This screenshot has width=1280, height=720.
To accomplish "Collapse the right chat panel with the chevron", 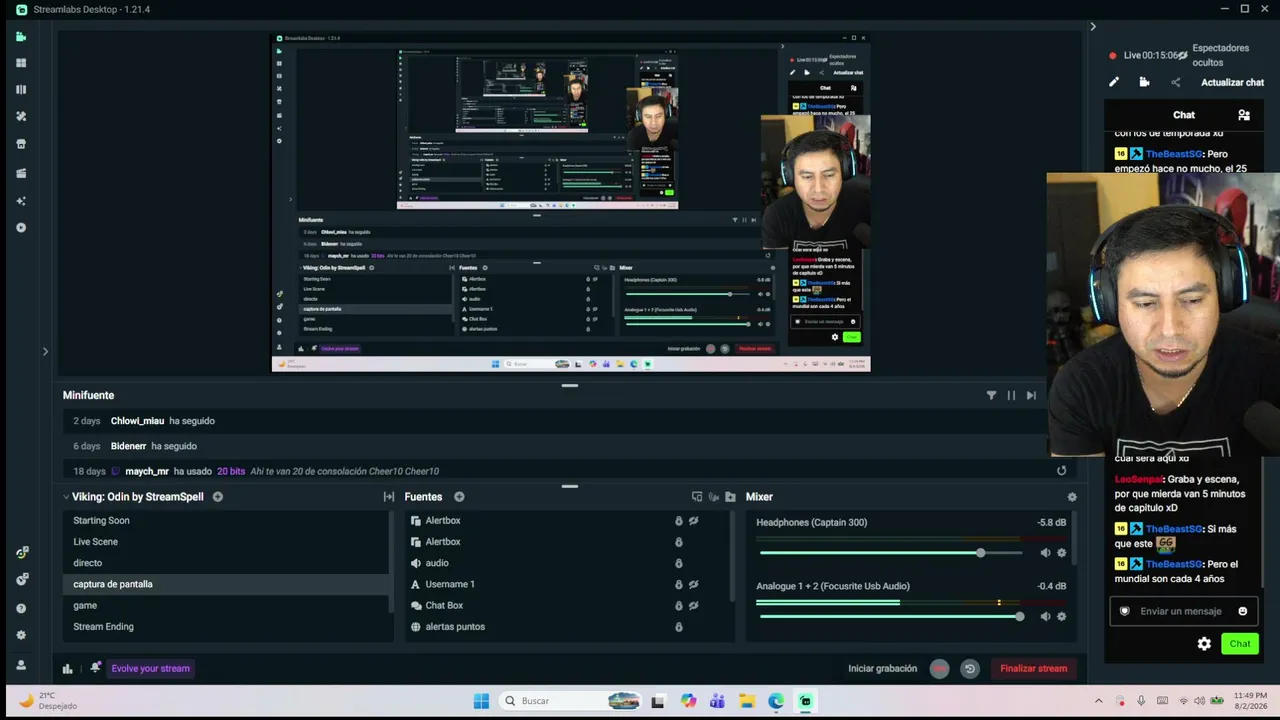I will 1093,27.
